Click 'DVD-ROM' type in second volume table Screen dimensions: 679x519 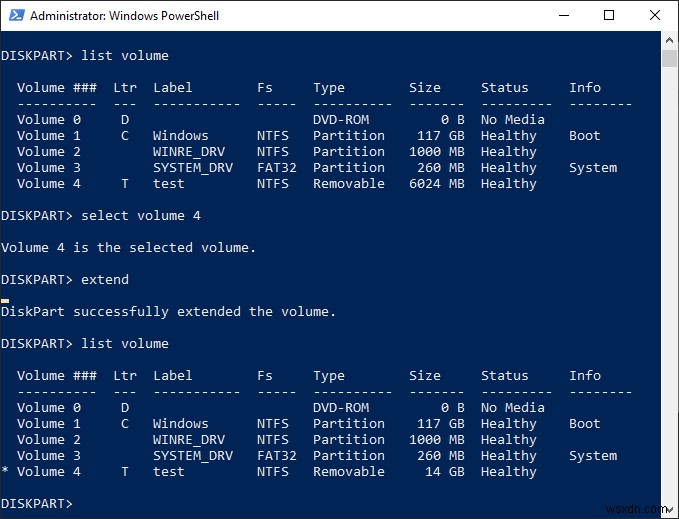click(341, 407)
